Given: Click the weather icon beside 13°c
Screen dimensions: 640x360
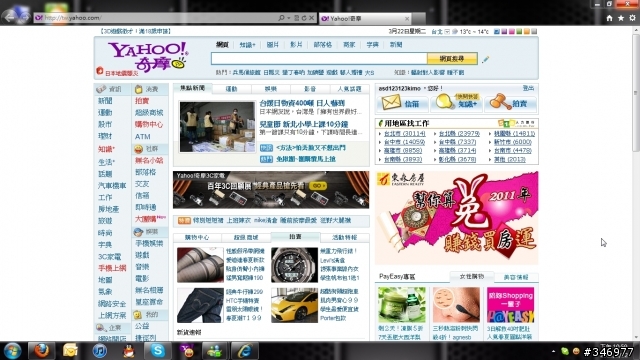Looking at the screenshot, I should (x=454, y=31).
